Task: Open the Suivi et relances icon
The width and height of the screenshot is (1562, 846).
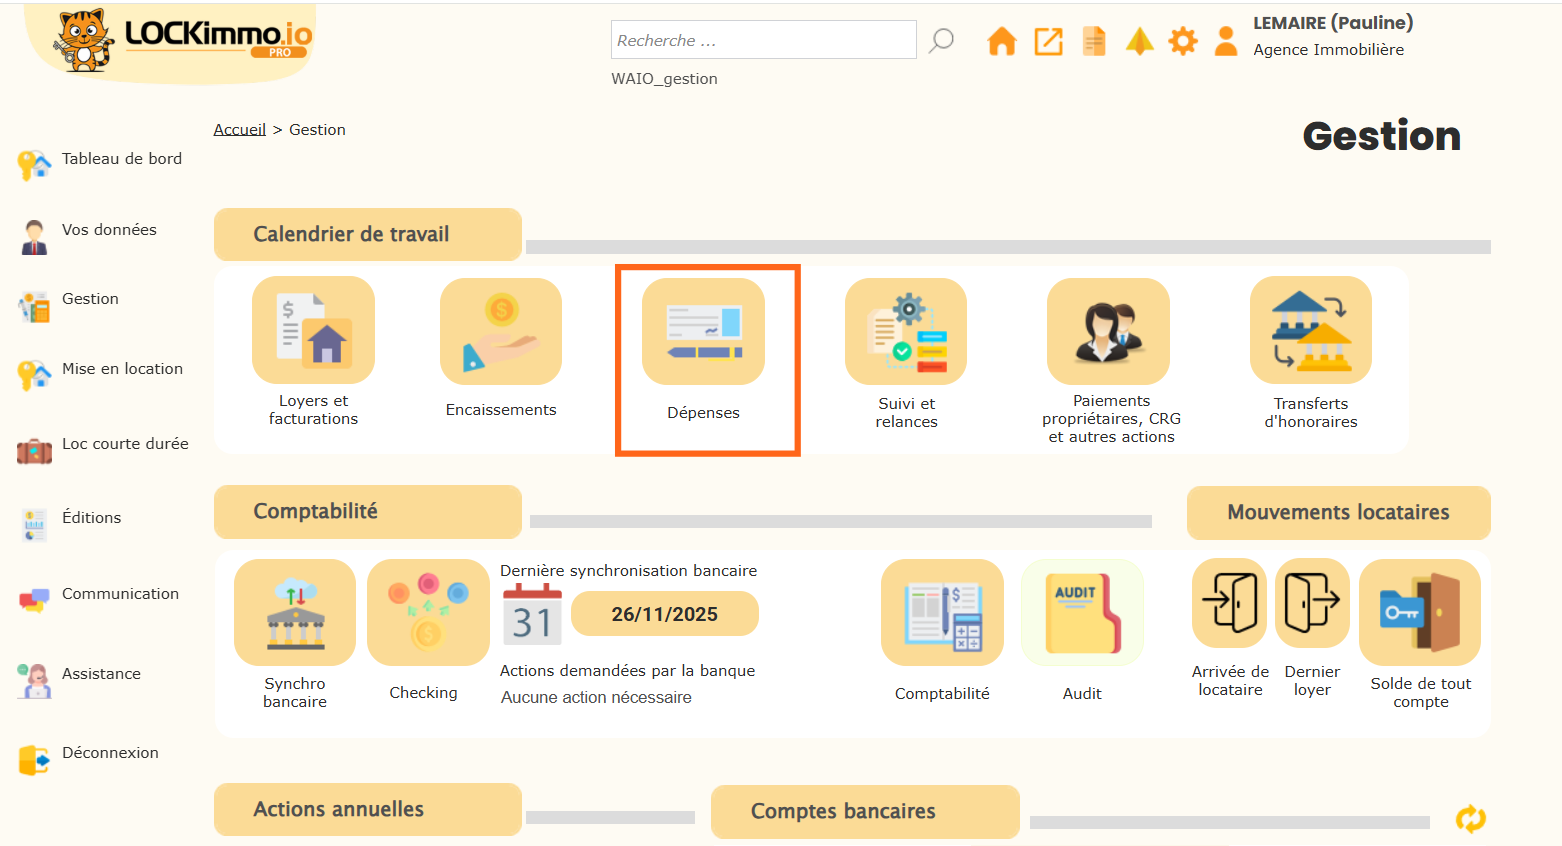Action: click(x=906, y=331)
